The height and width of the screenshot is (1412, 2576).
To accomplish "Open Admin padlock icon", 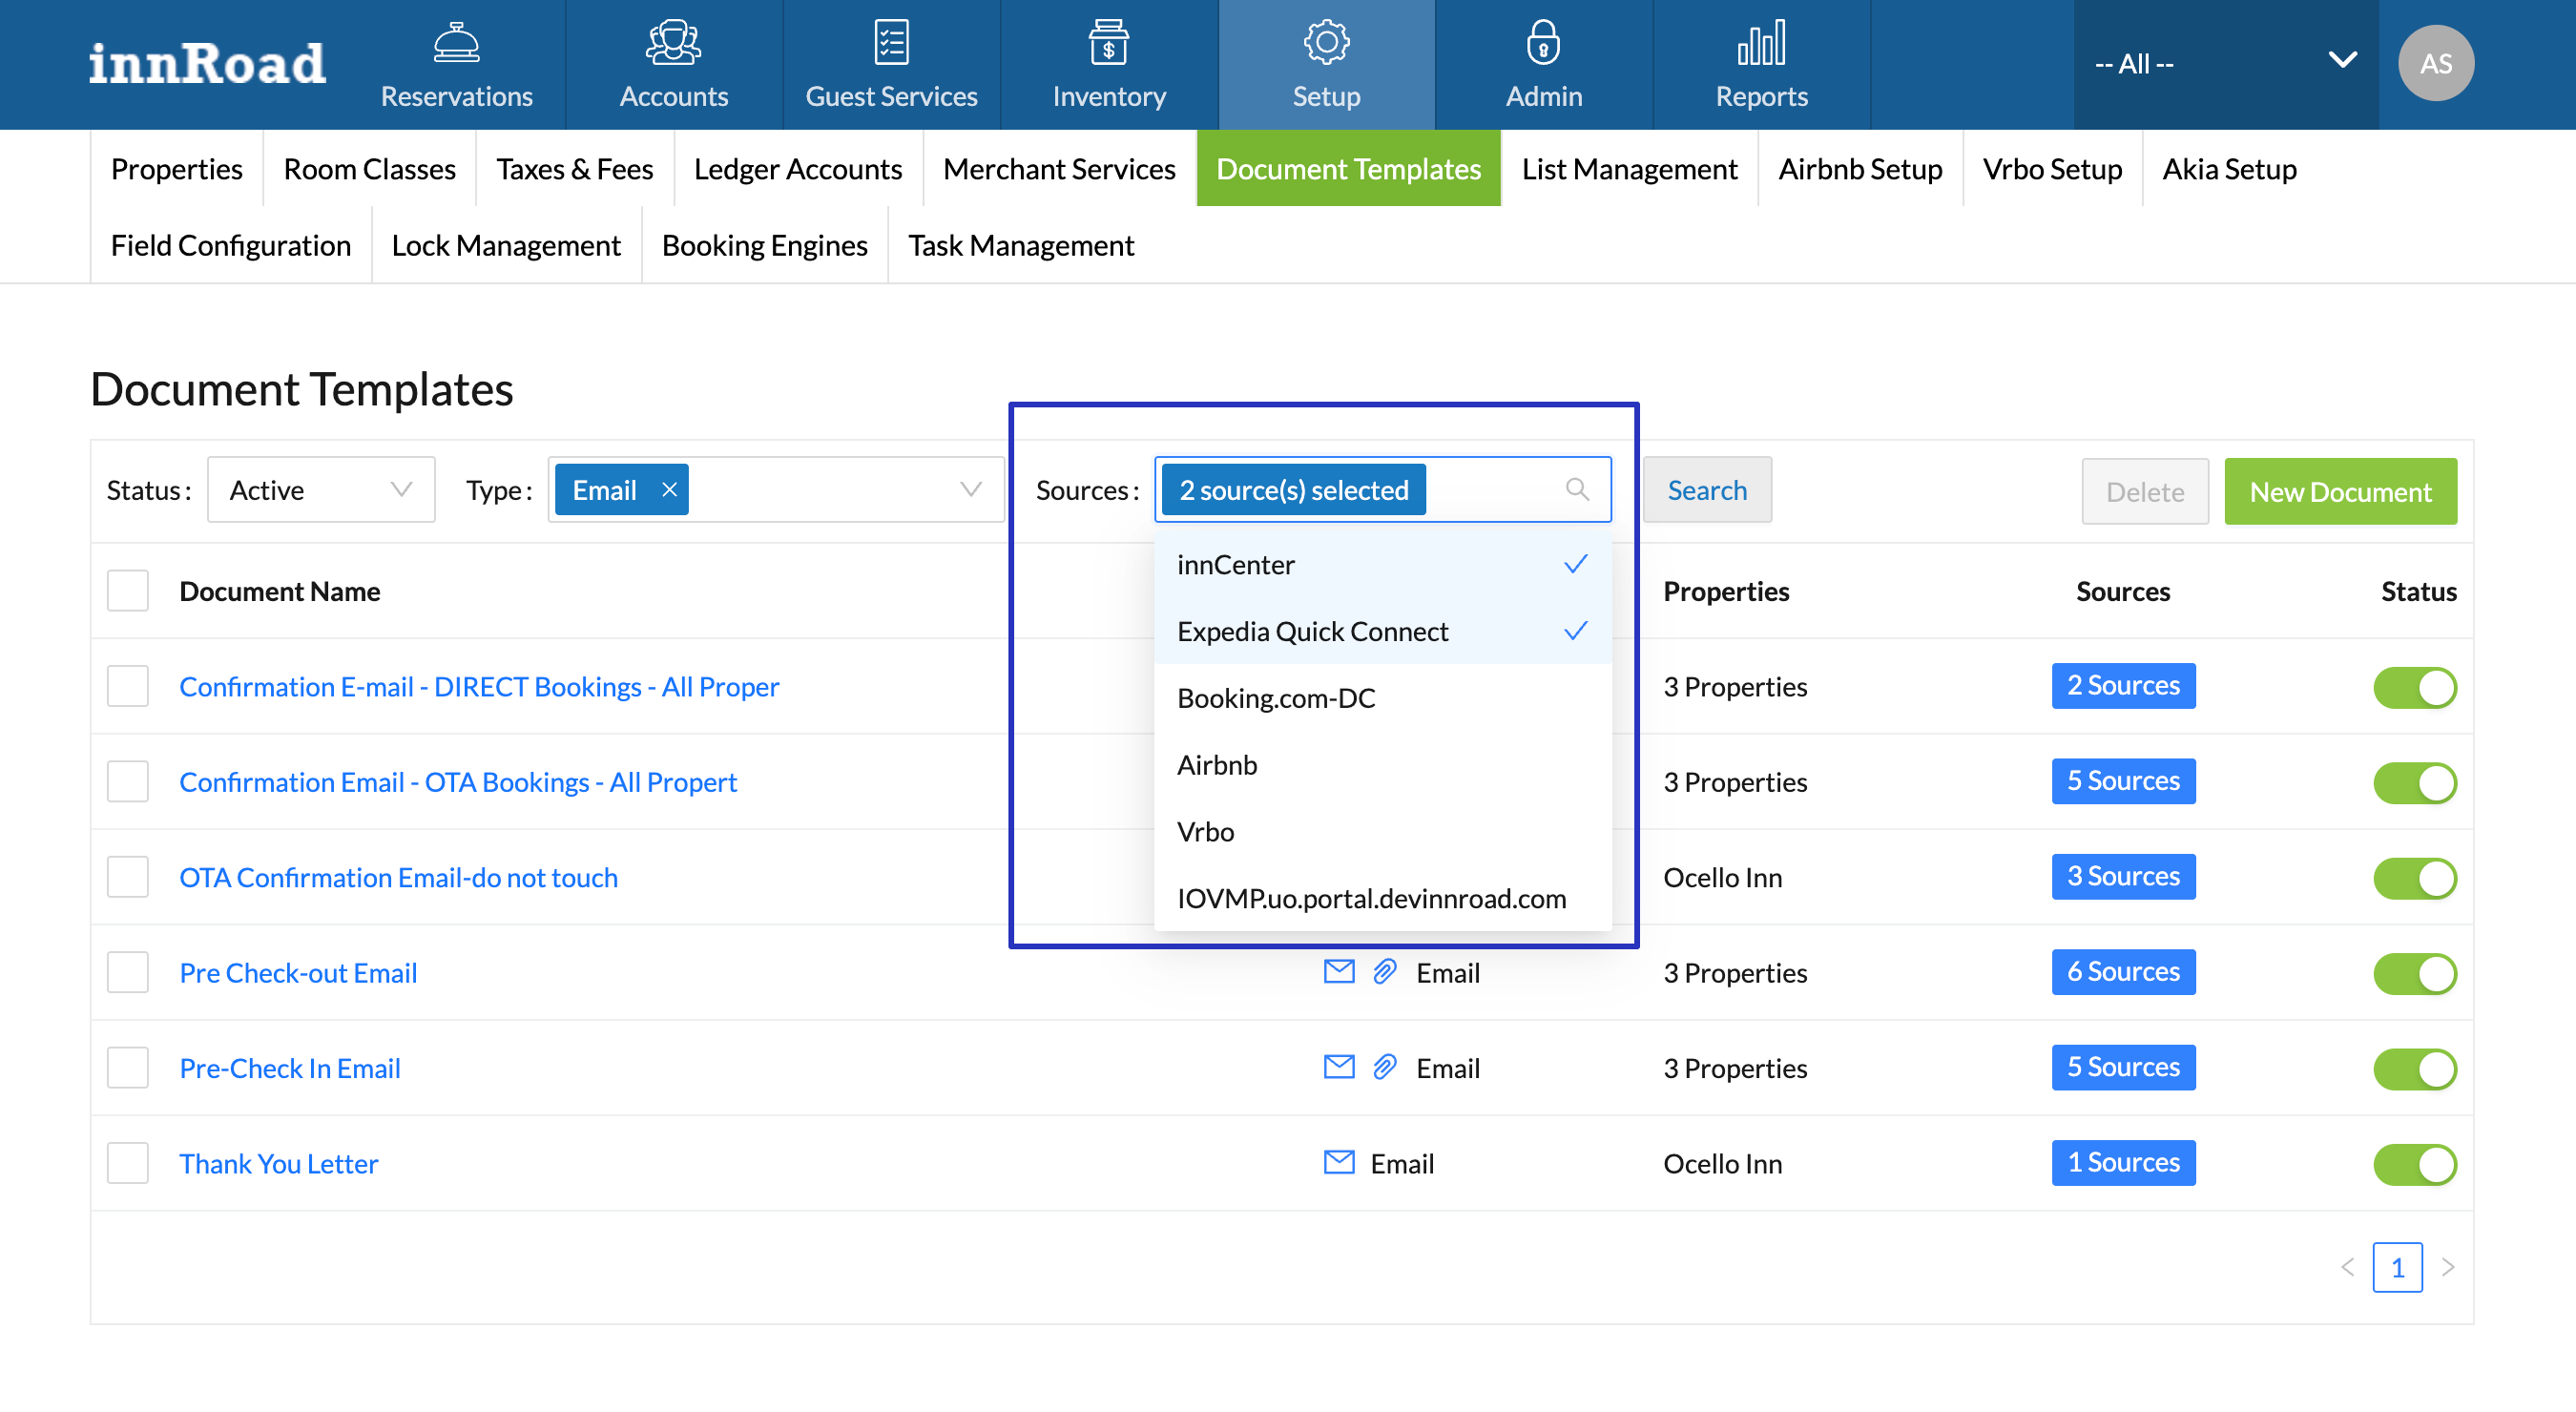I will point(1543,43).
